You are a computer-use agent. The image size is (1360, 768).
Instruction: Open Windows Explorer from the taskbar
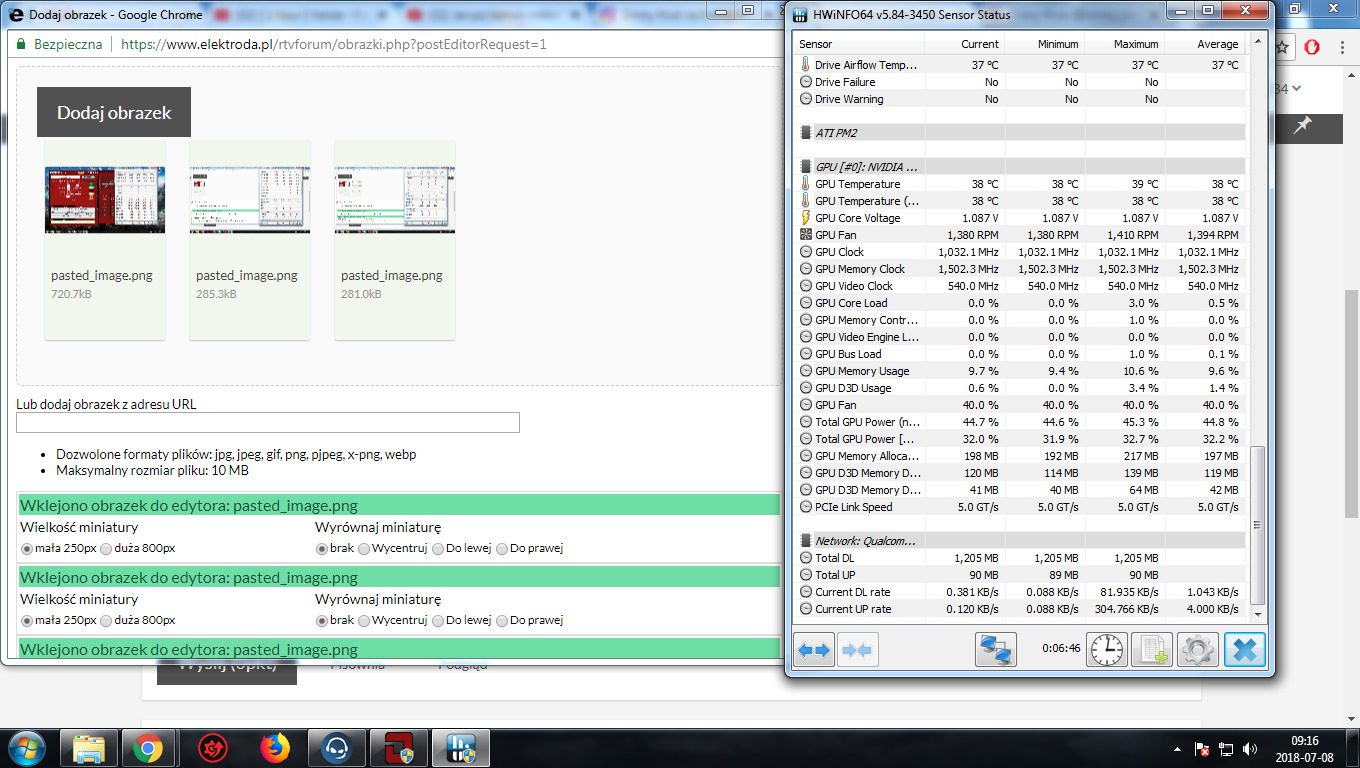[87, 747]
